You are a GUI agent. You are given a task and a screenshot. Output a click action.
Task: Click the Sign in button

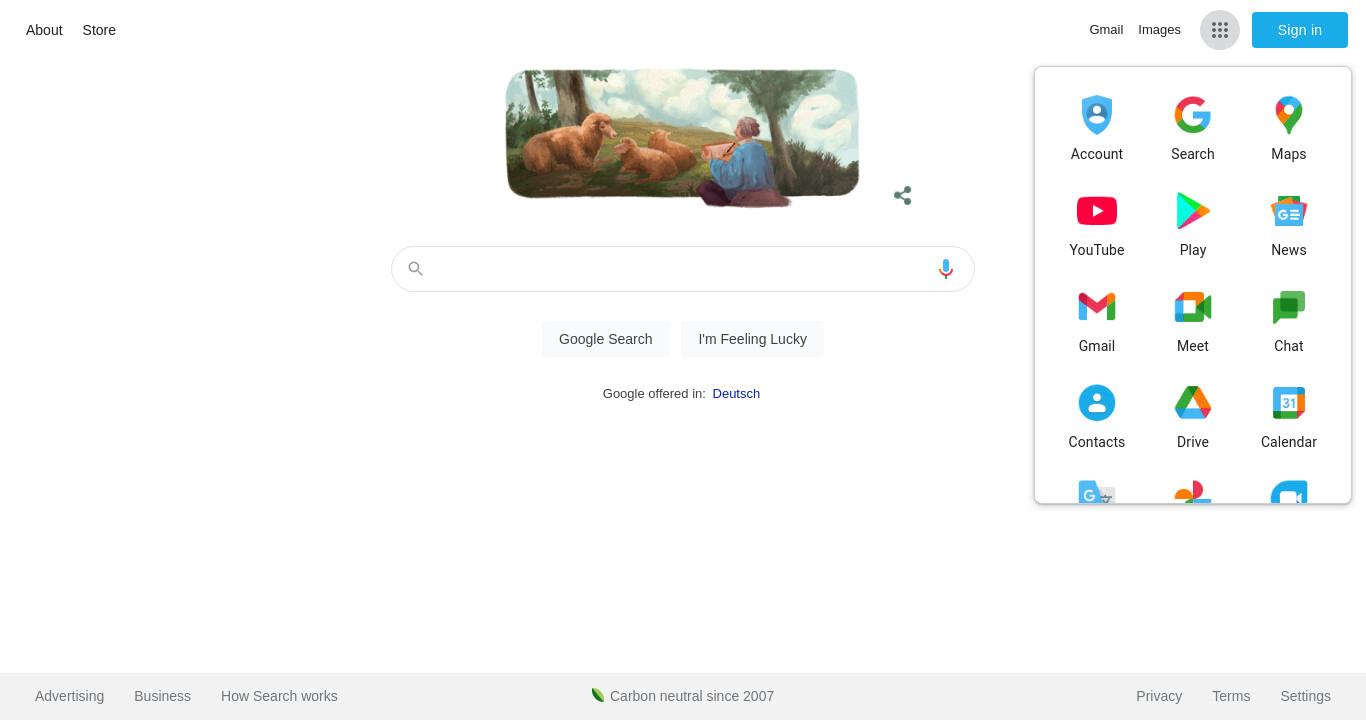pyautogui.click(x=1300, y=30)
